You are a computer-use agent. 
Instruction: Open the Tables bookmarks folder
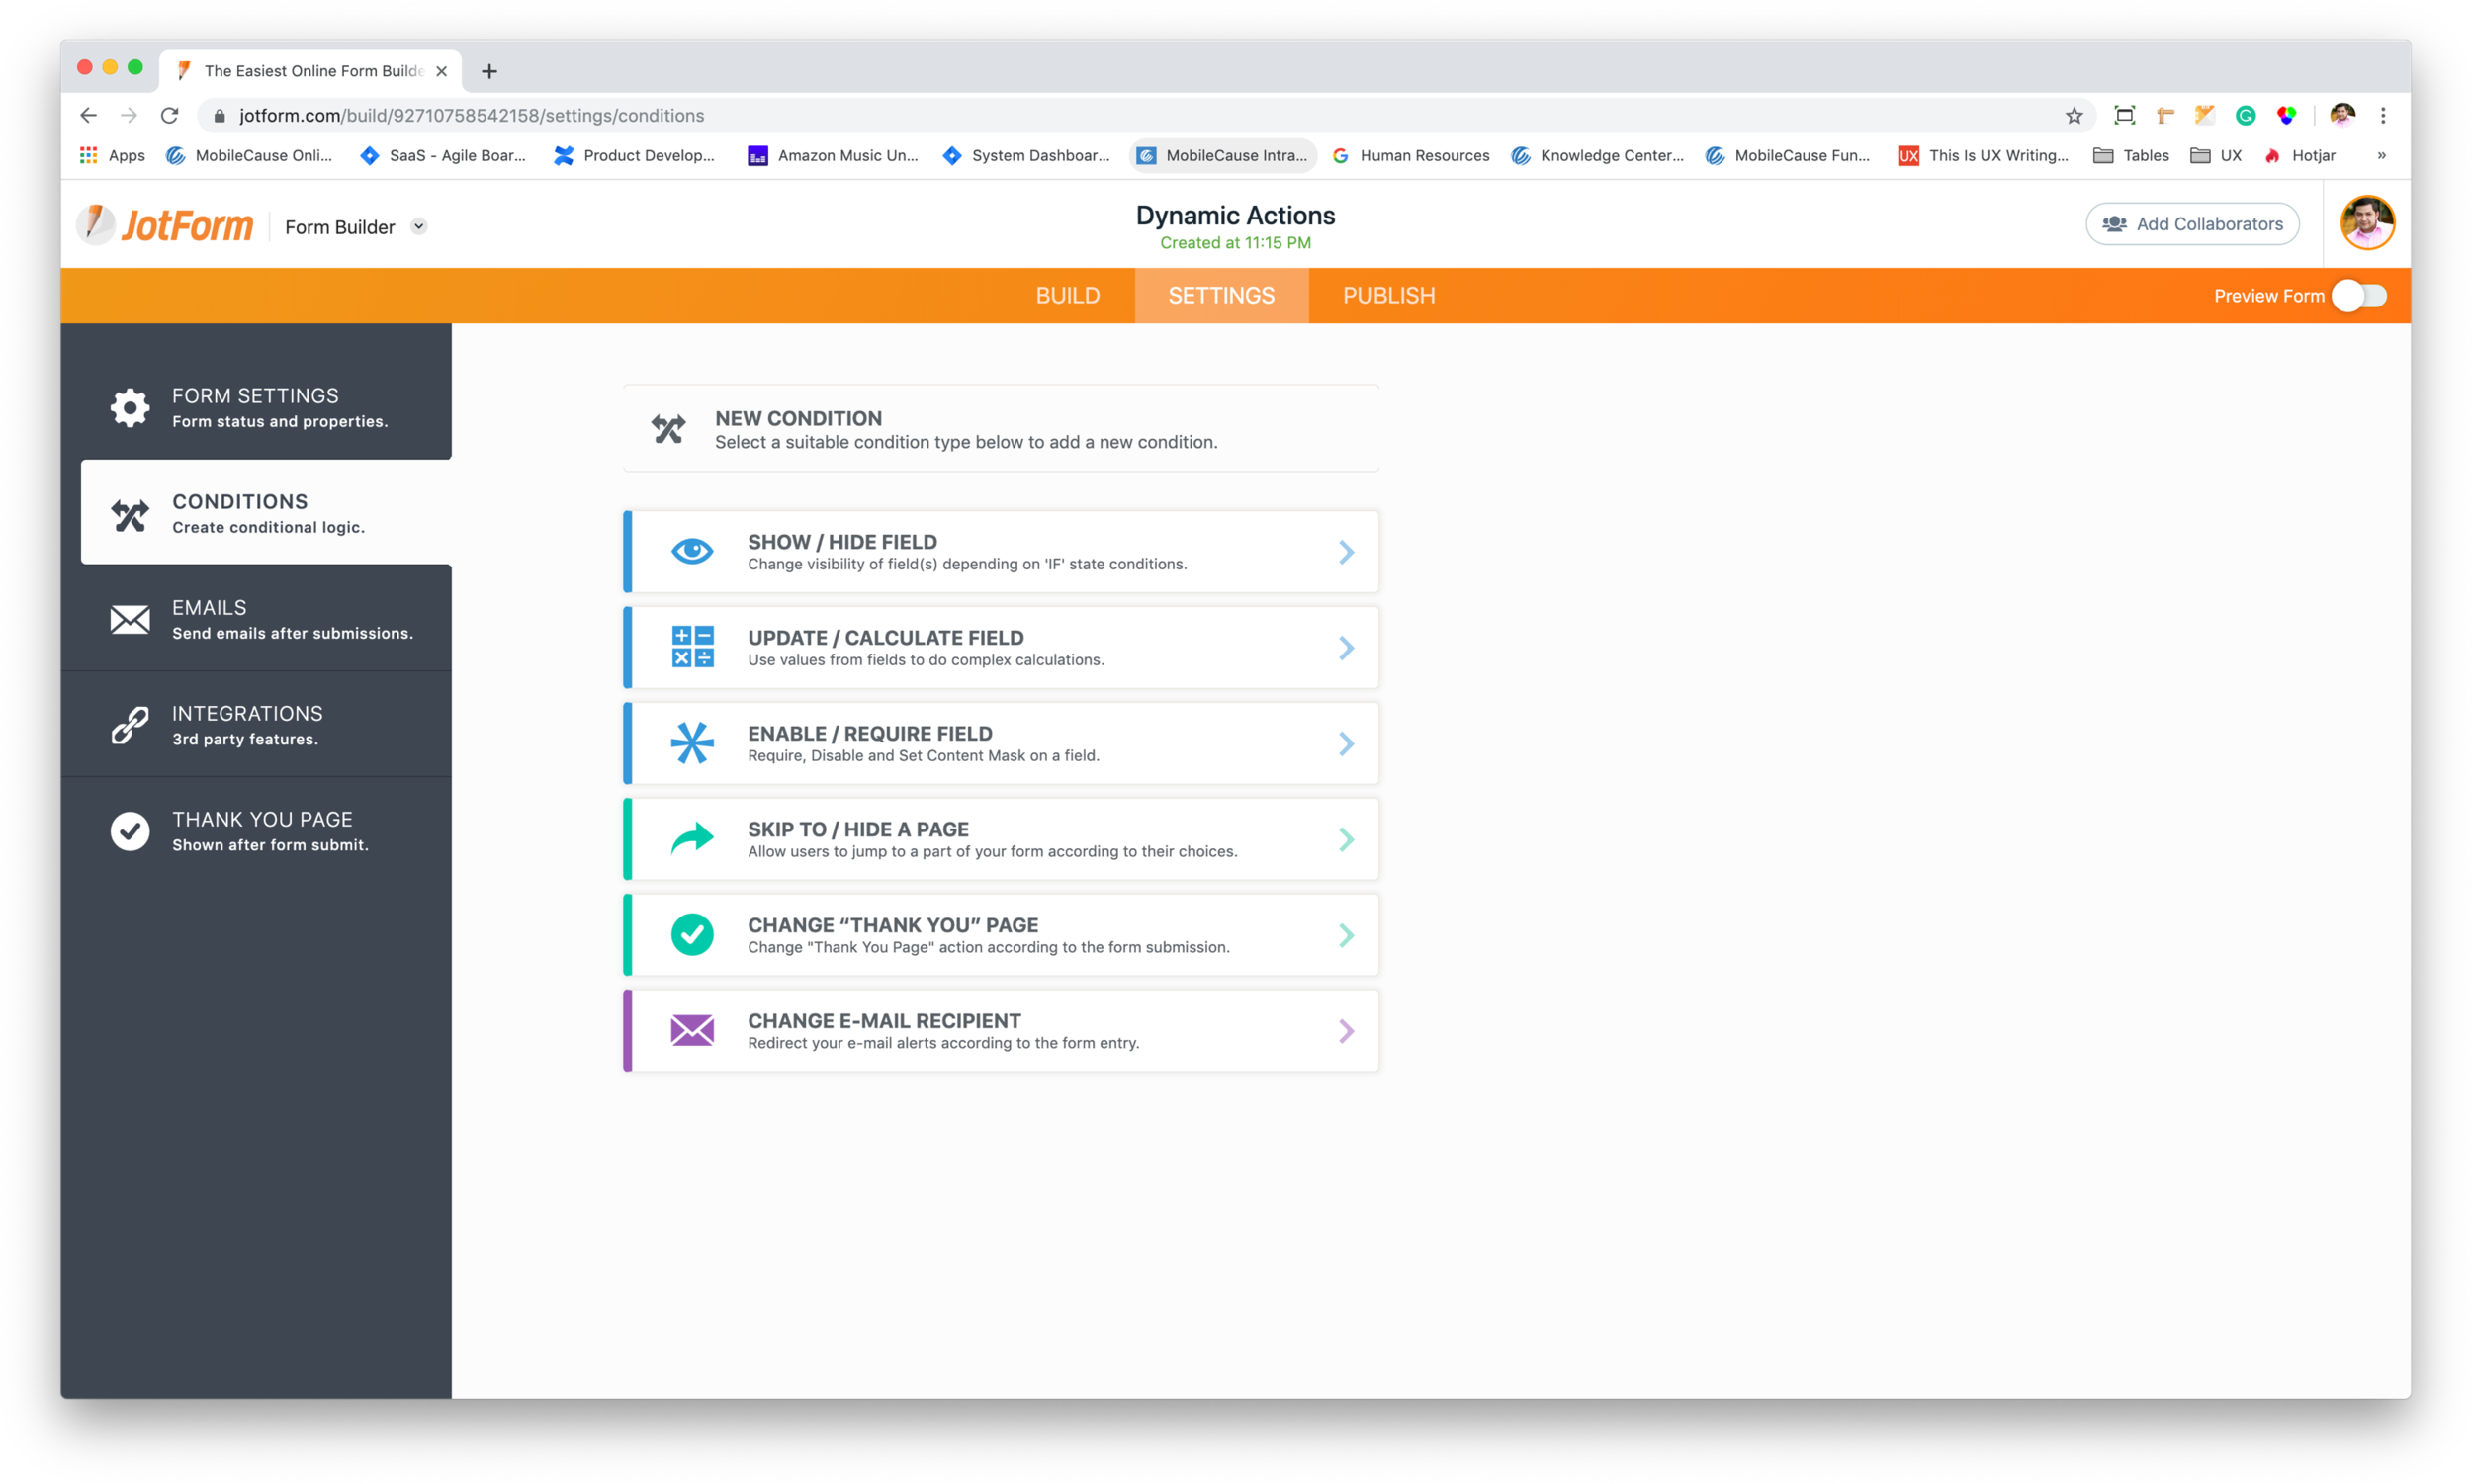(x=2131, y=155)
